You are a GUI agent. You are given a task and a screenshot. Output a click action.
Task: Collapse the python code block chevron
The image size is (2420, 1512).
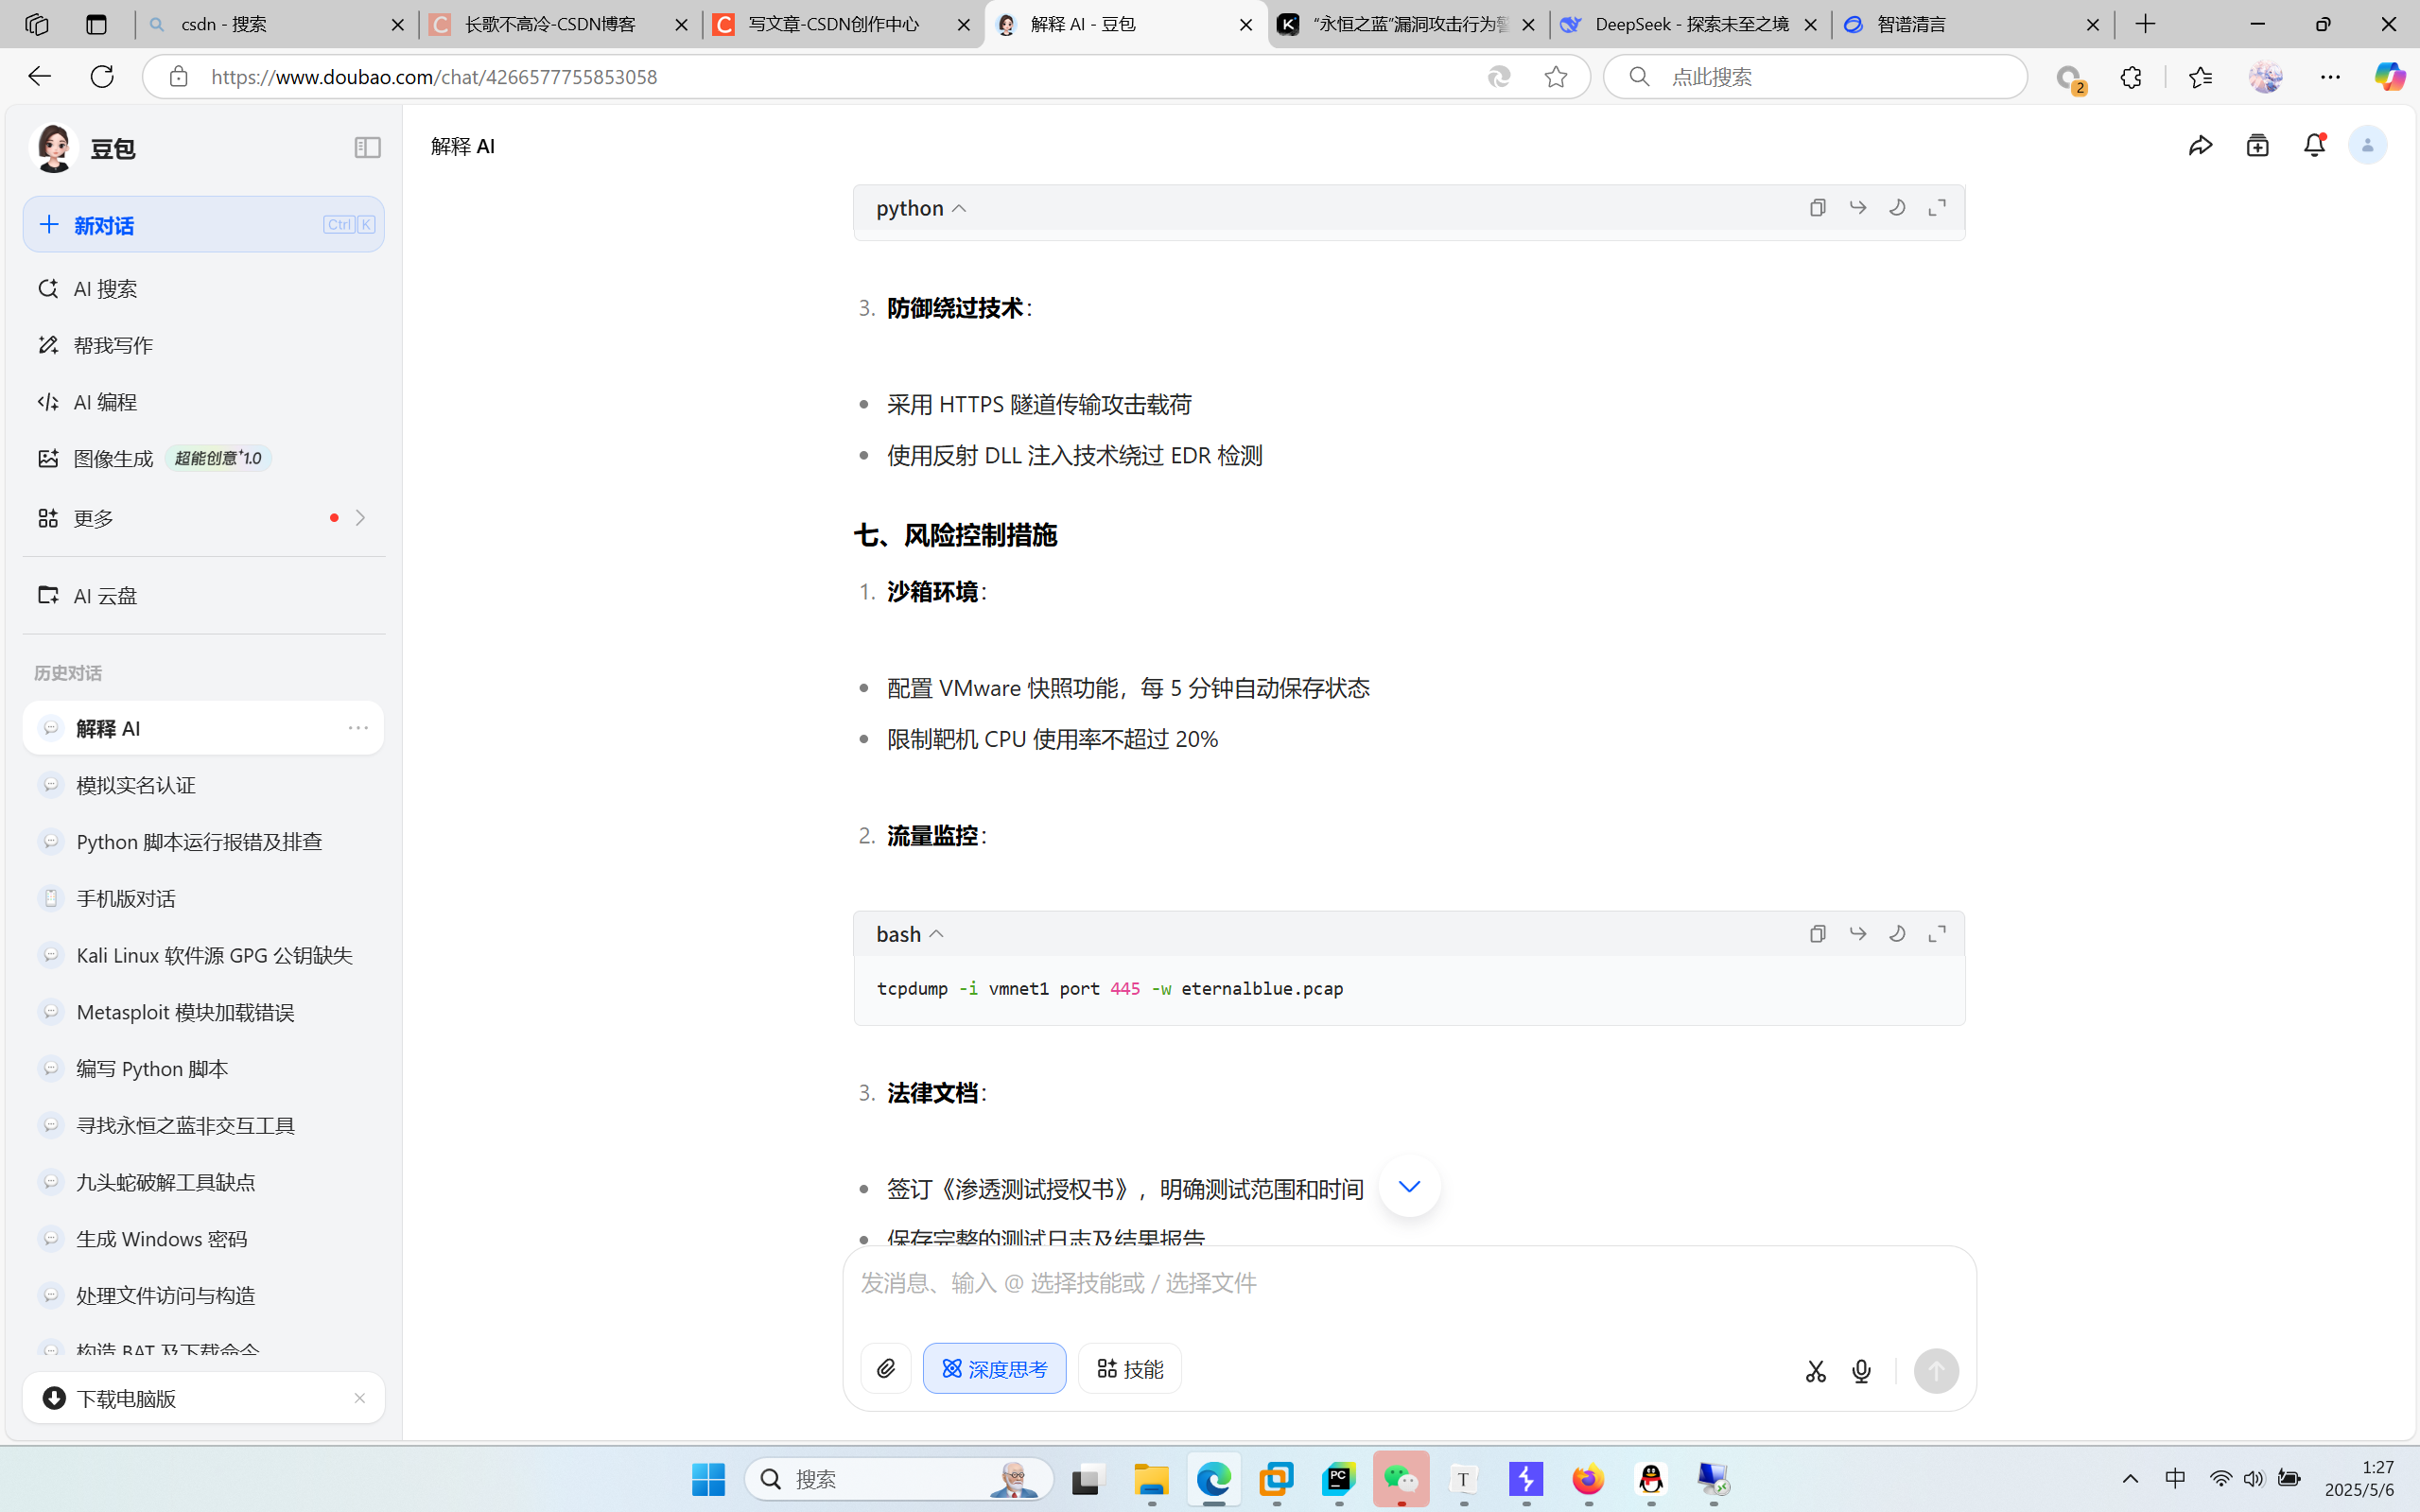click(x=959, y=208)
